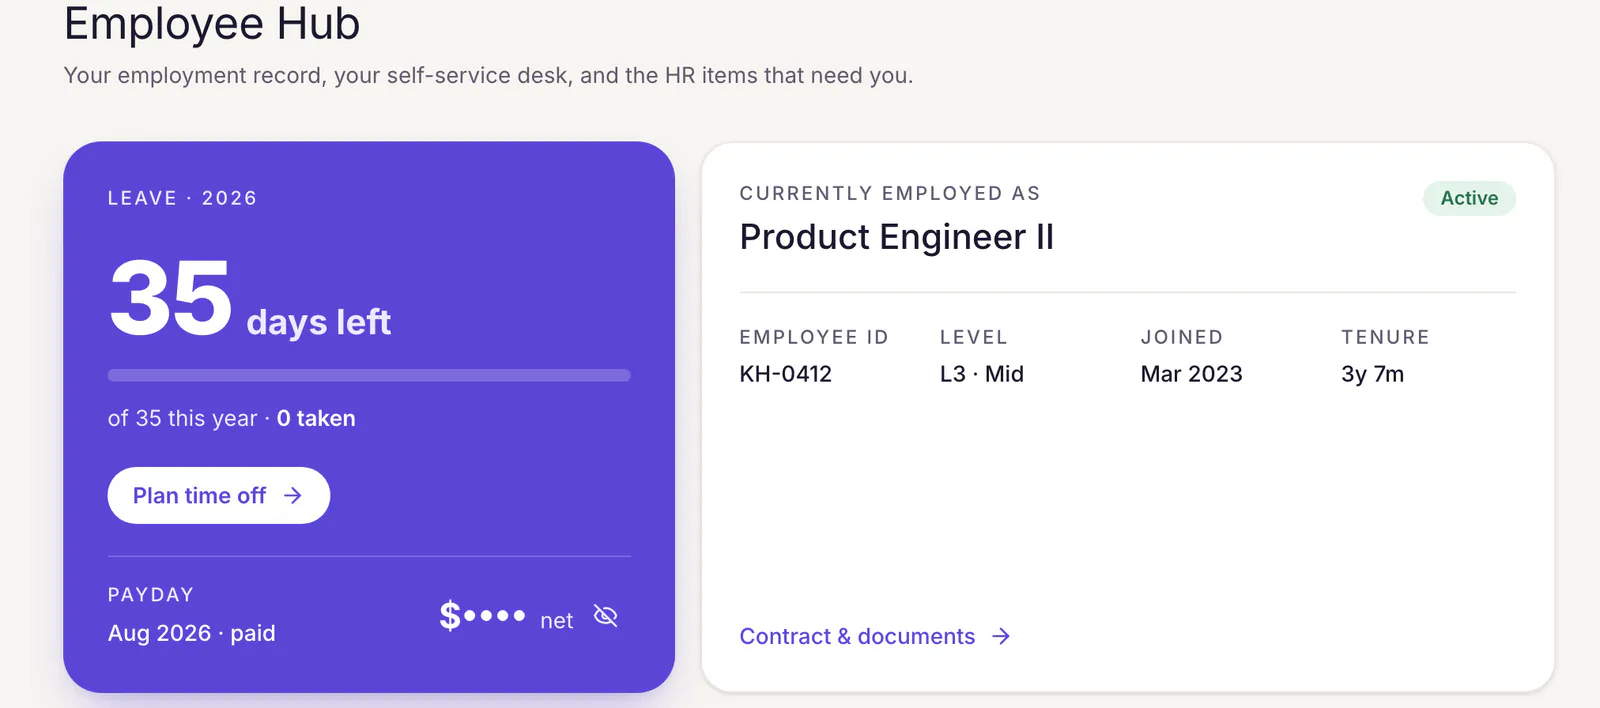Click the Mar 2023 joined date

coord(1191,374)
